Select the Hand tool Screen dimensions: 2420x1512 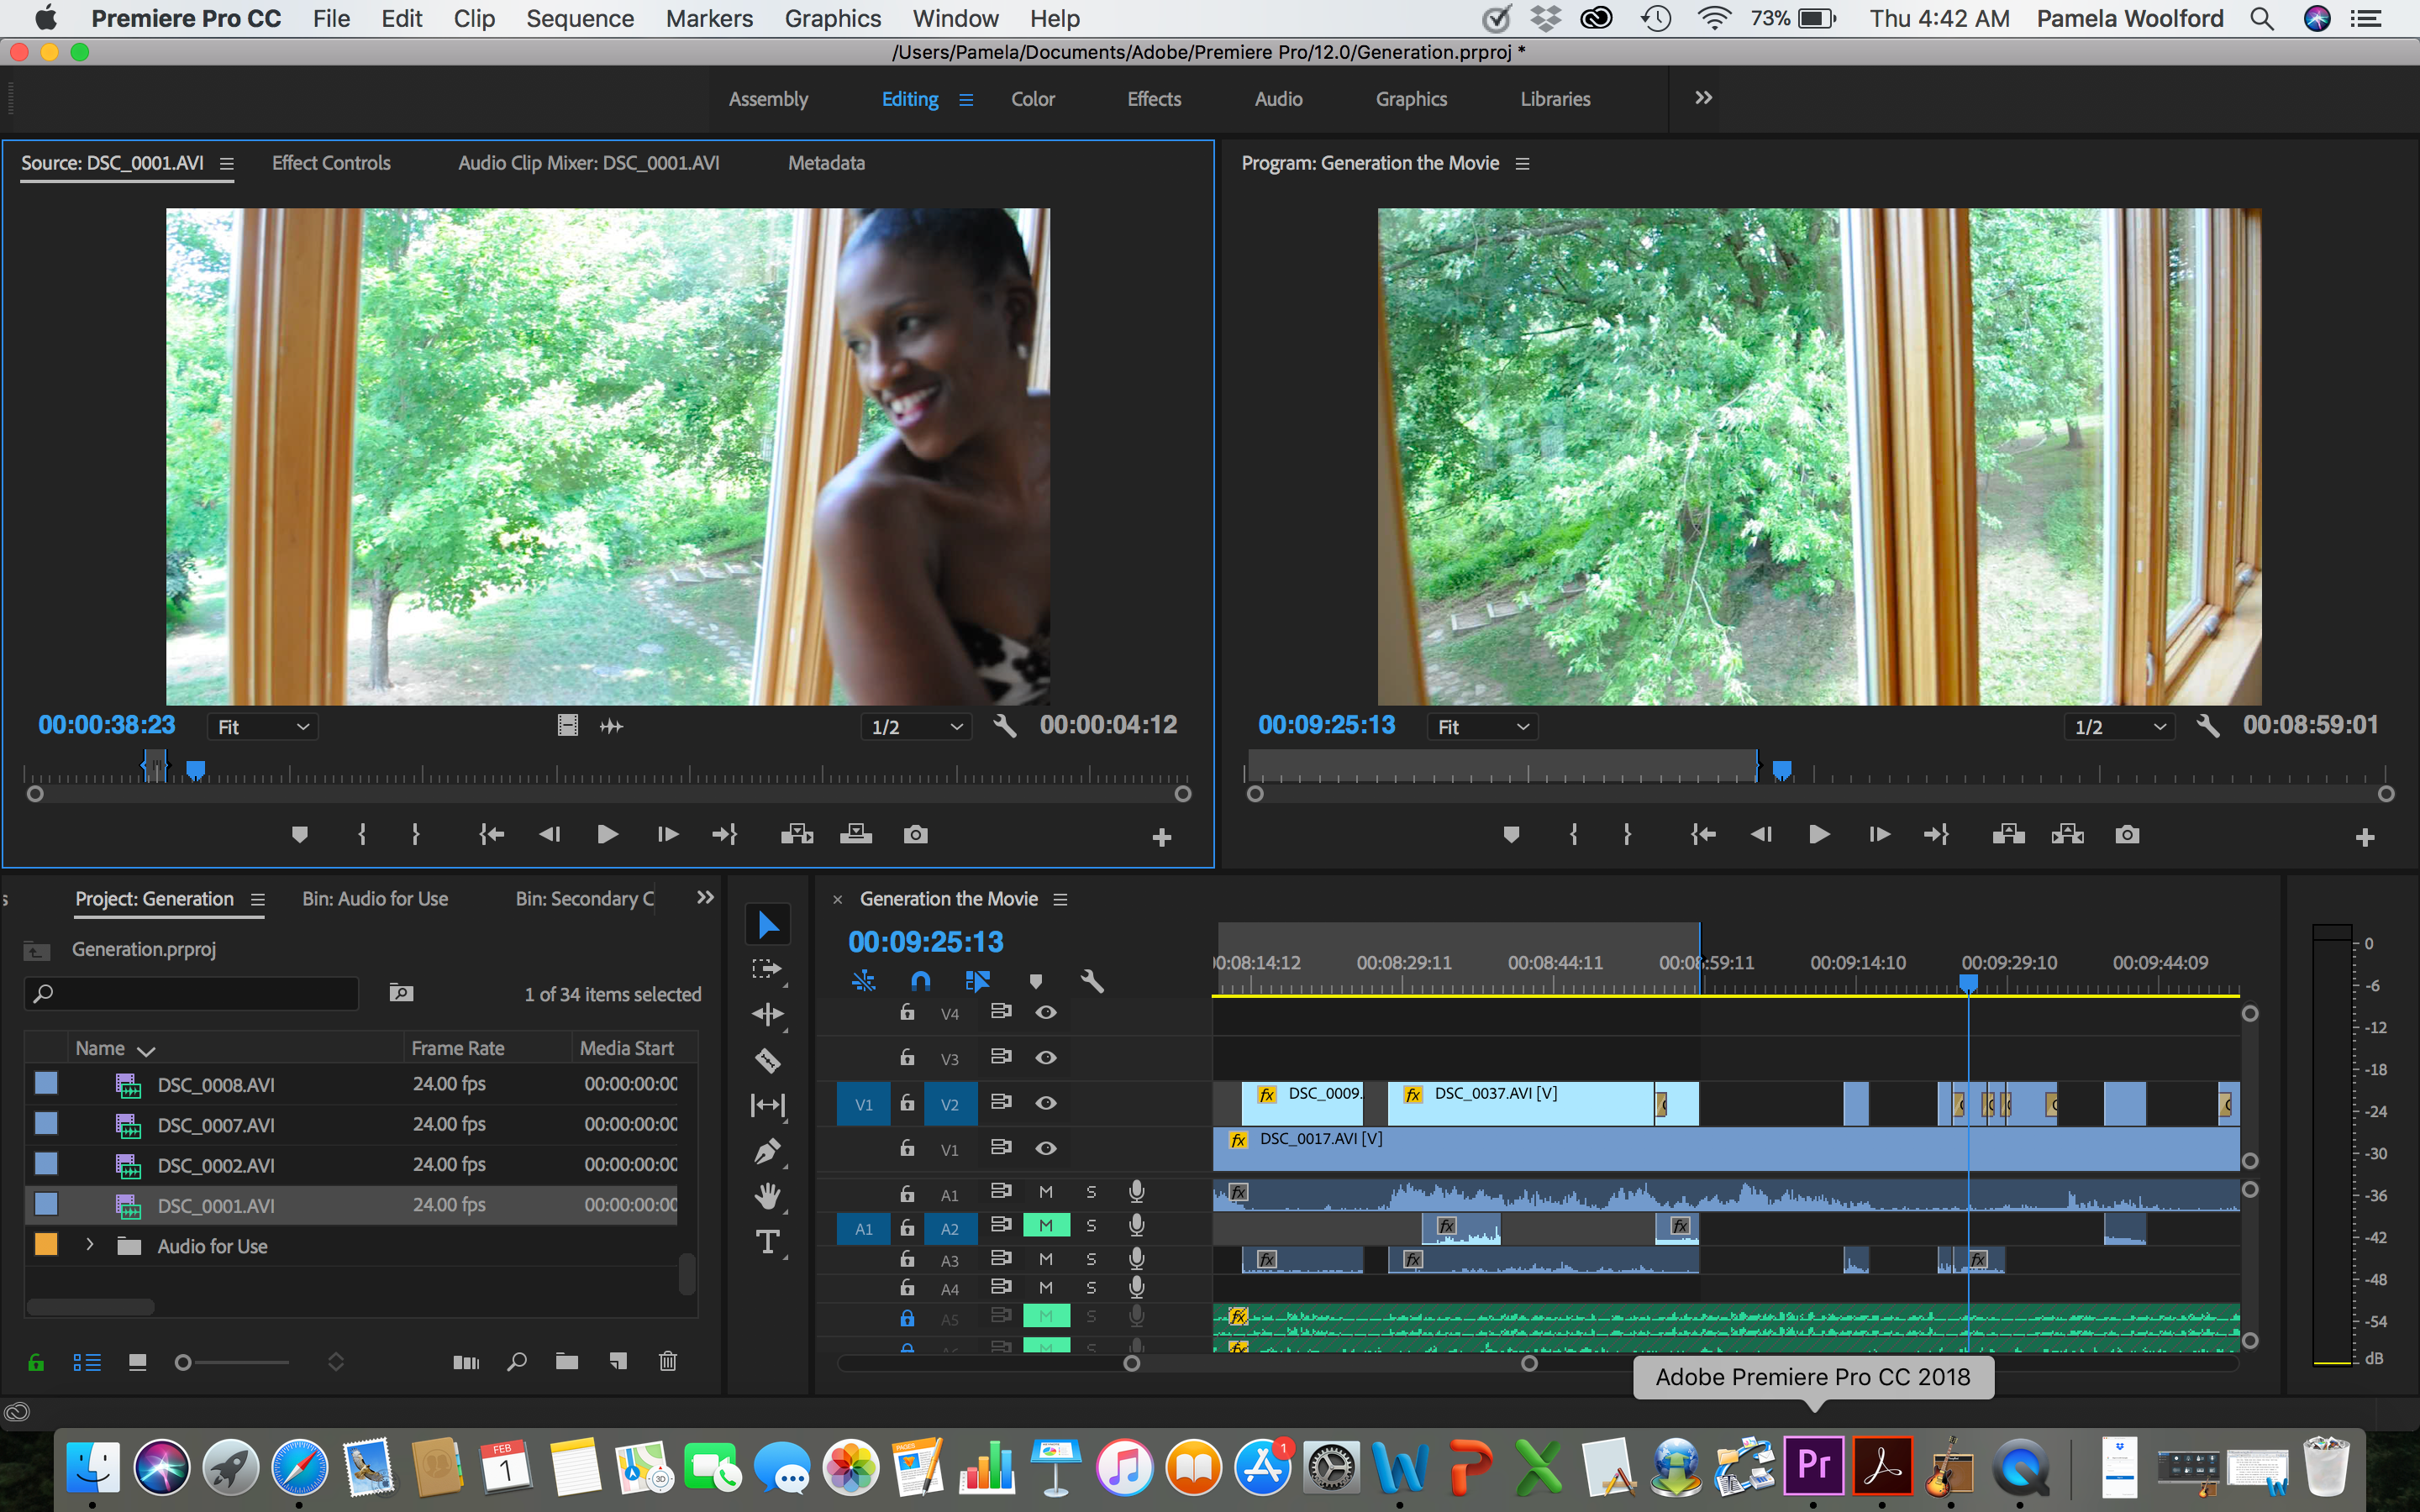[767, 1196]
